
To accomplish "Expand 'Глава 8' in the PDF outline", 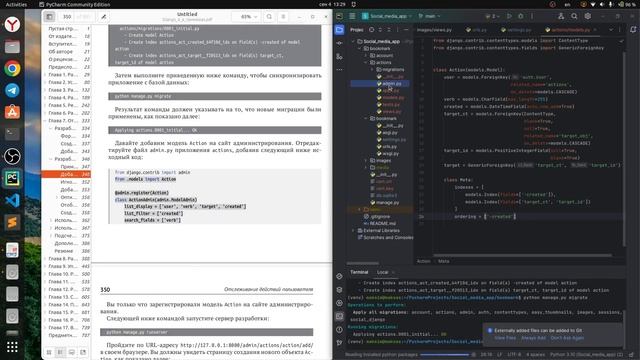I will [x=45, y=259].
